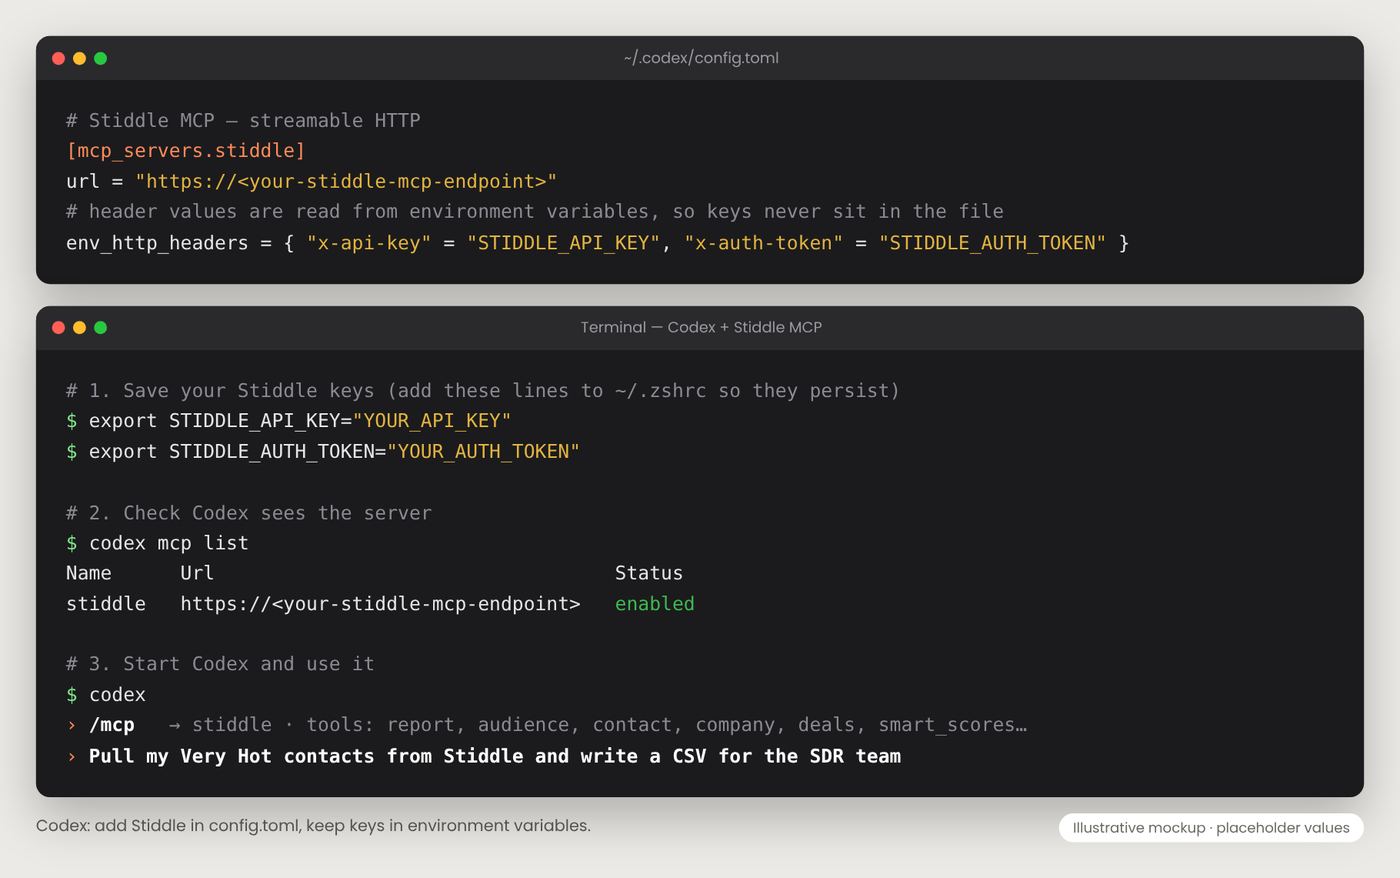Click the endpoint URL in the mcp list row
The image size is (1400, 878).
coord(380,604)
